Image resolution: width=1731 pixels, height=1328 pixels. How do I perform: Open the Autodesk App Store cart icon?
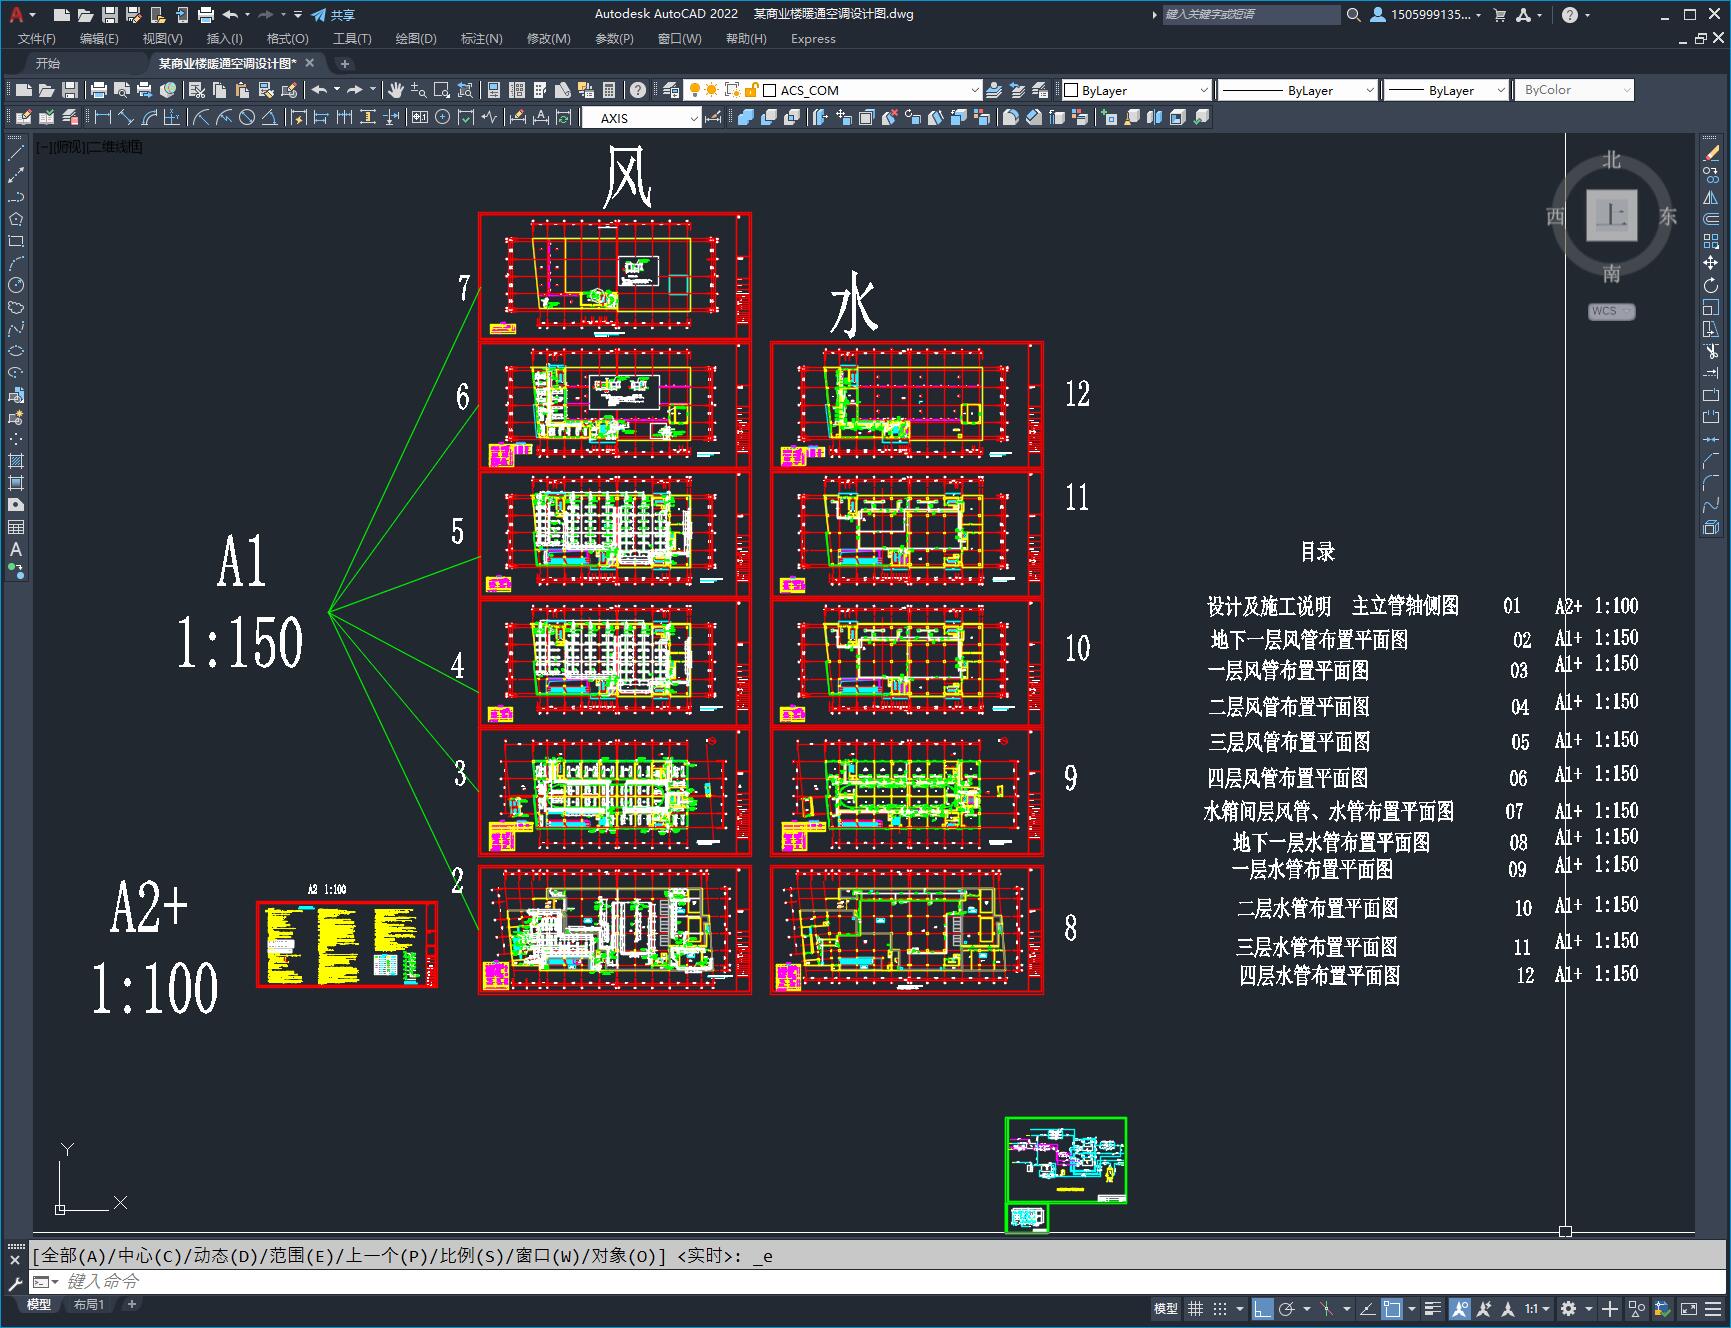tap(1499, 14)
